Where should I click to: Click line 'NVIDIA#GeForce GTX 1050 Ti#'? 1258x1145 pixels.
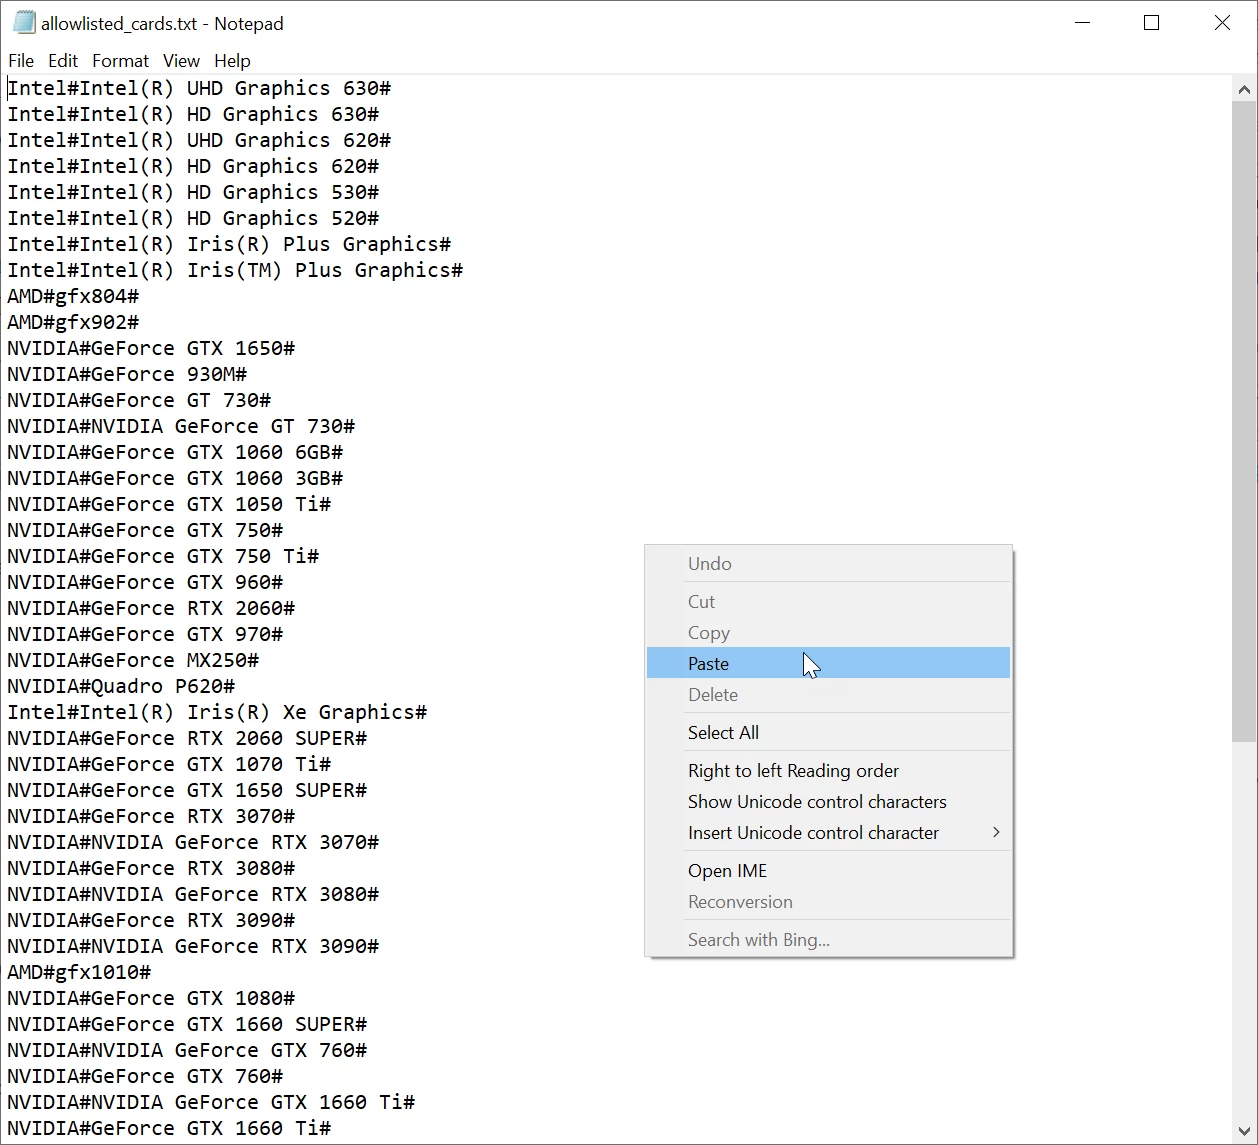tap(169, 504)
